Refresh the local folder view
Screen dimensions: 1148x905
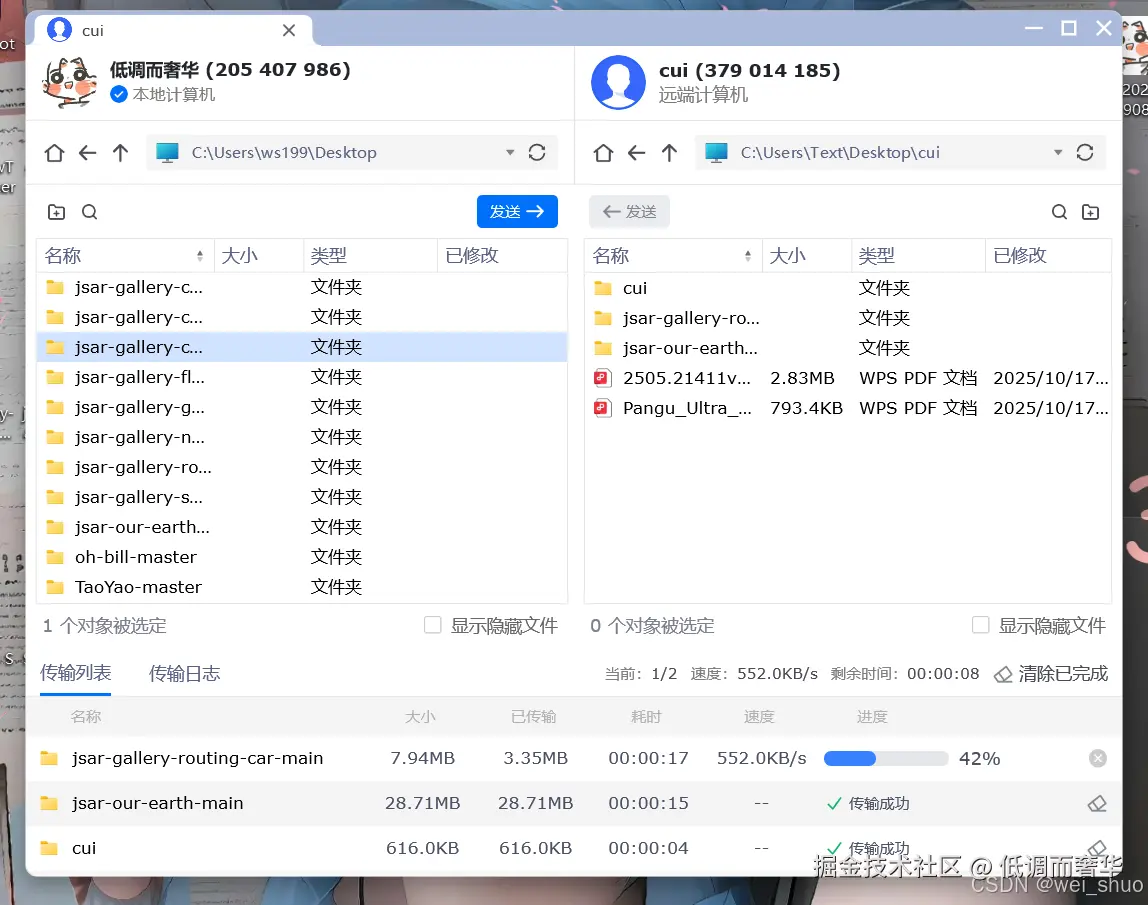[537, 152]
